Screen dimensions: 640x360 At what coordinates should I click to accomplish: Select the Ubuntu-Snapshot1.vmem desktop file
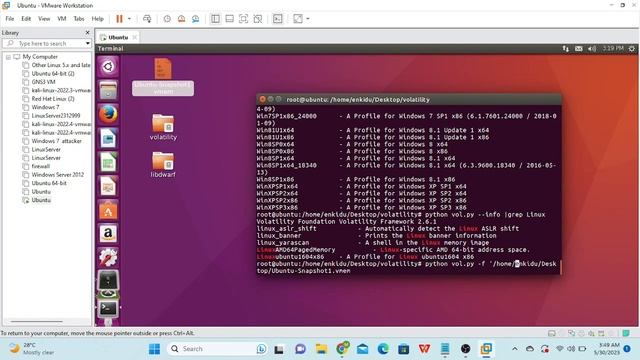[163, 77]
